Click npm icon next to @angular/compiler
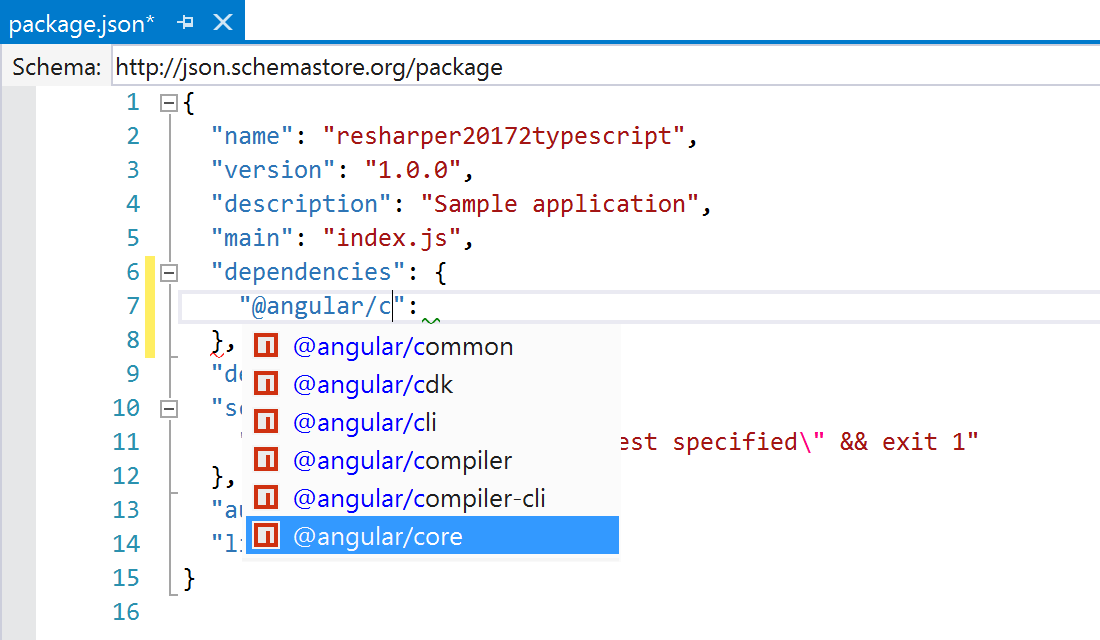This screenshot has height=640, width=1100. (265, 459)
